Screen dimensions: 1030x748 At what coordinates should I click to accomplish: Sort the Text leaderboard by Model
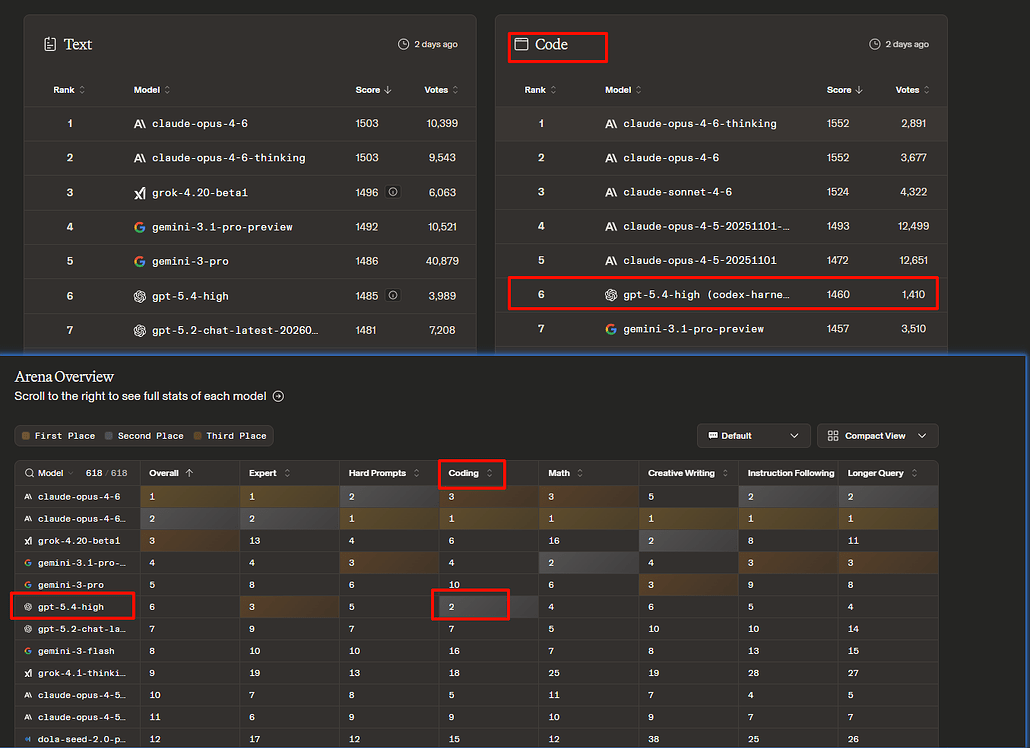(152, 90)
